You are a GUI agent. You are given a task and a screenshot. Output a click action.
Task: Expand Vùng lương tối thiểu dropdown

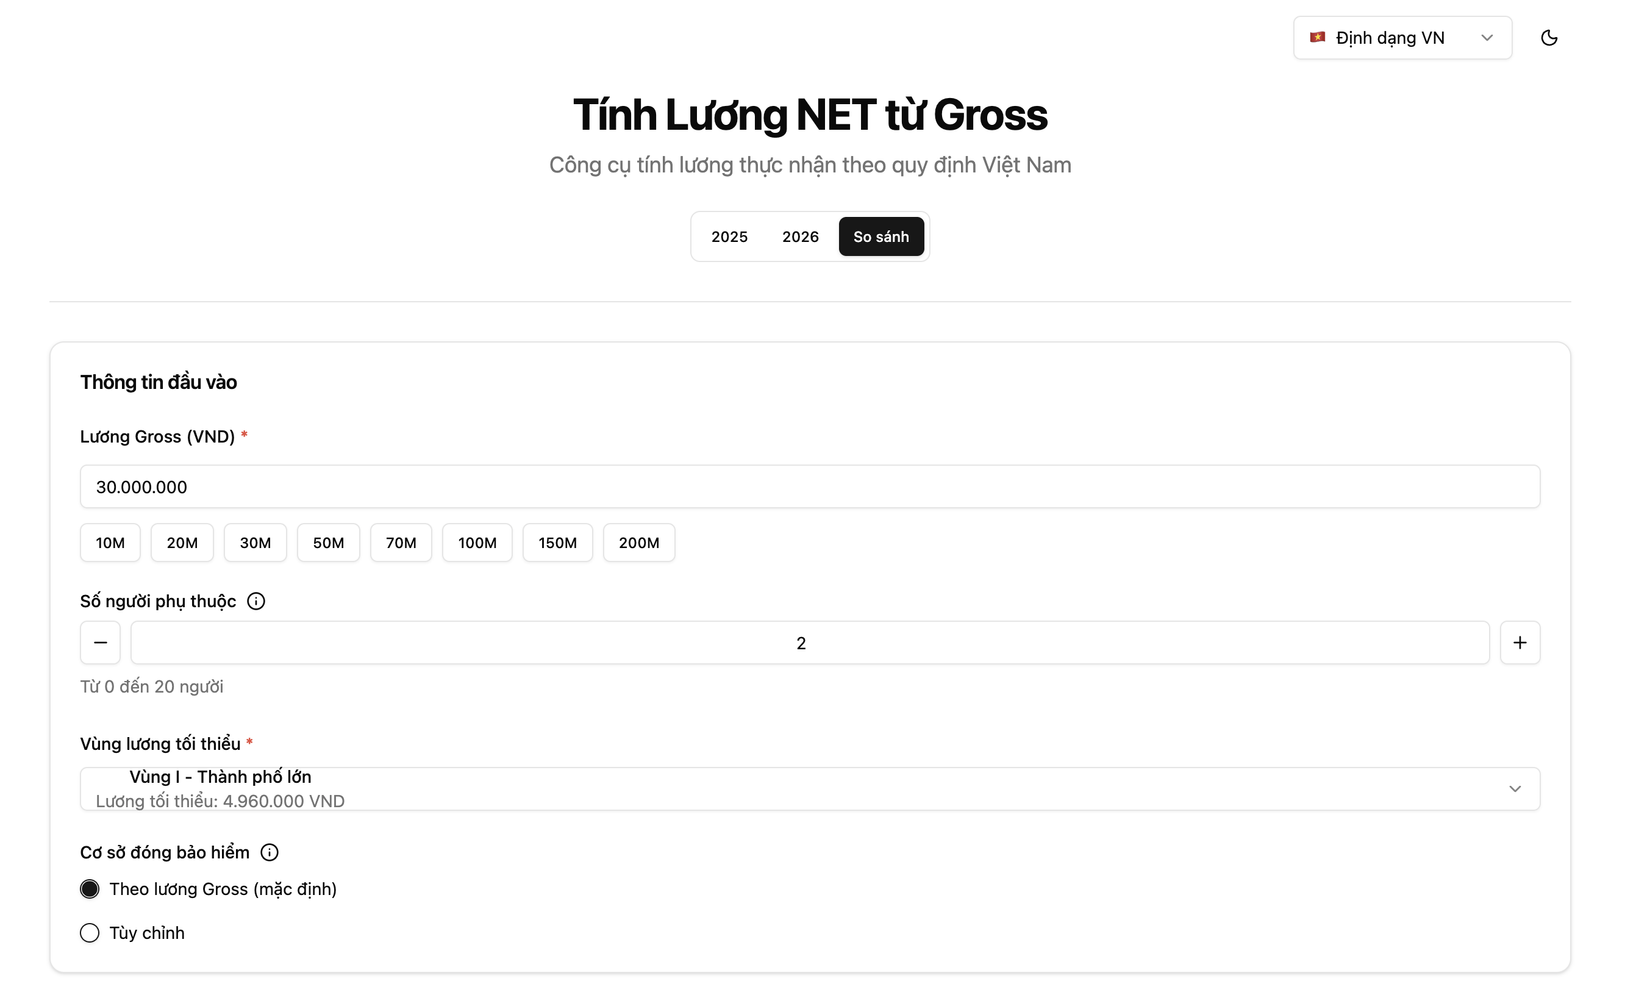pos(809,789)
